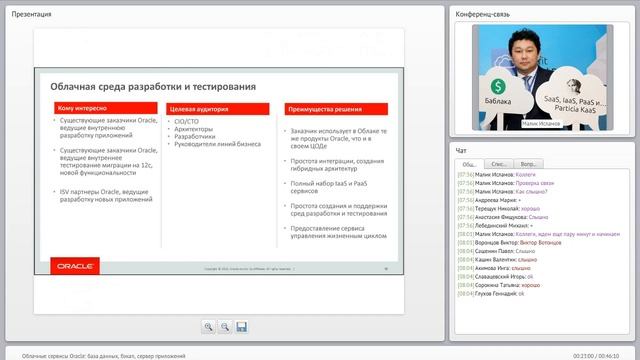
Task: Select the 'Акимова Инга: слышно' chat message
Action: (x=494, y=268)
